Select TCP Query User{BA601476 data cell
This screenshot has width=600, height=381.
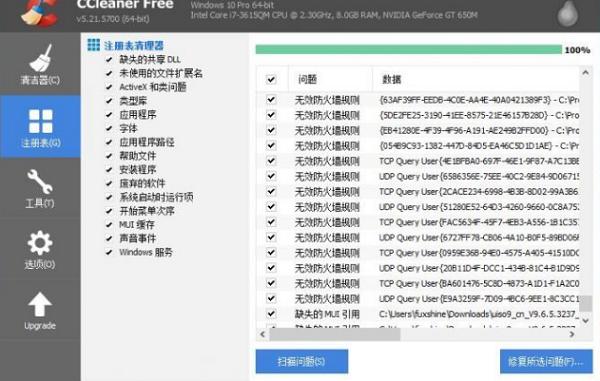click(479, 283)
